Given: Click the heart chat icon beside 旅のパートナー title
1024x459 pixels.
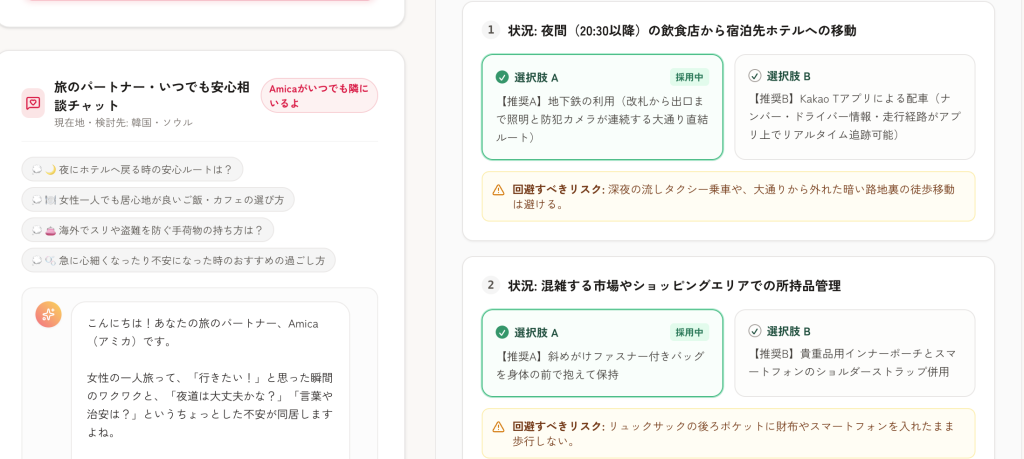Looking at the screenshot, I should pos(33,103).
